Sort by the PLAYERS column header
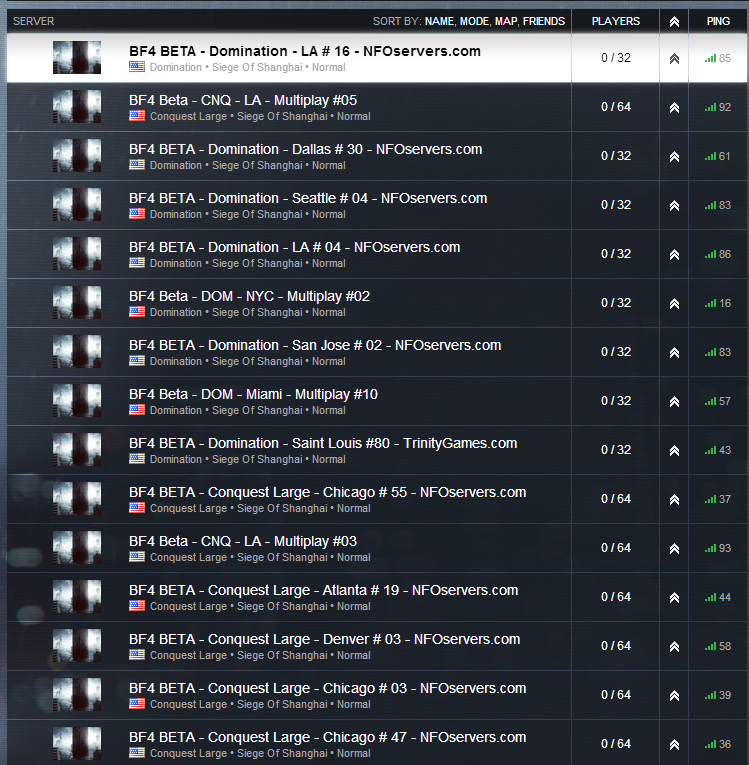Viewport: 749px width, 765px height. pos(615,21)
